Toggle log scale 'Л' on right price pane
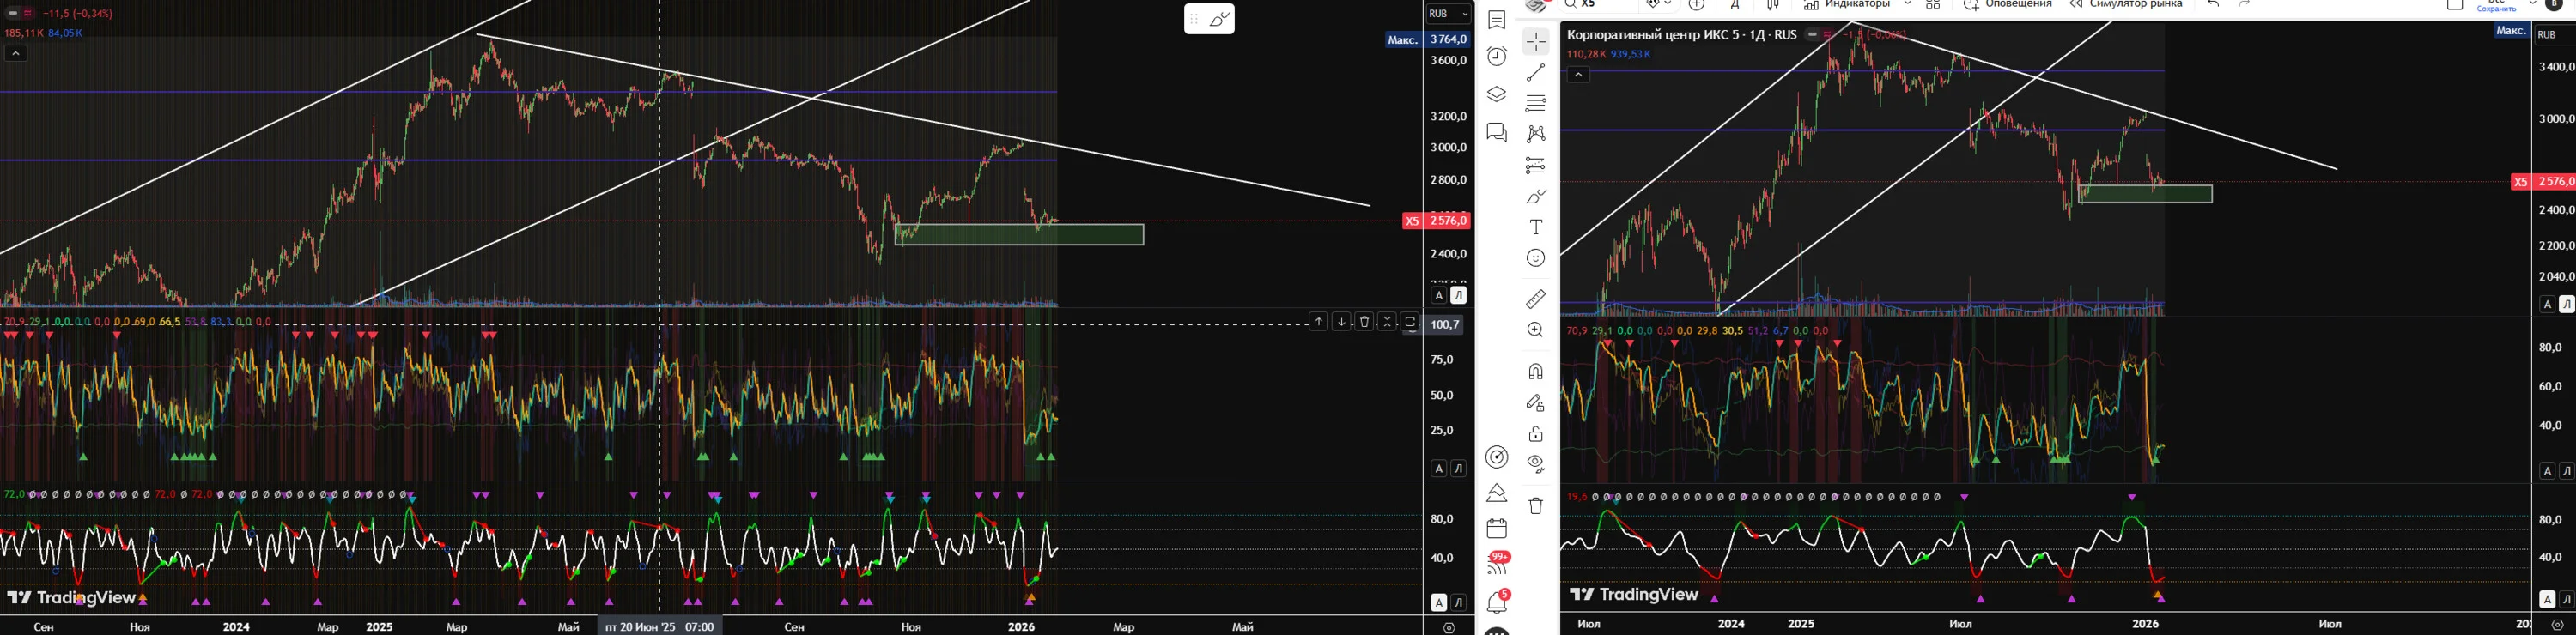 pos(2566,304)
